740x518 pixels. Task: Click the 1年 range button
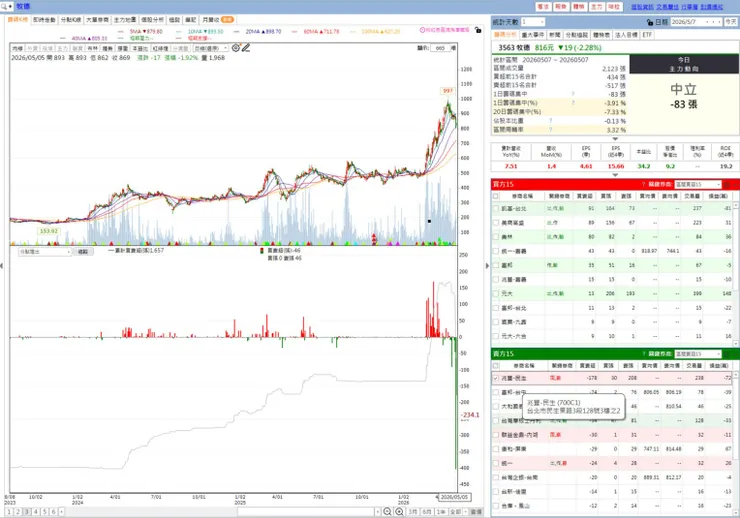pyautogui.click(x=441, y=512)
